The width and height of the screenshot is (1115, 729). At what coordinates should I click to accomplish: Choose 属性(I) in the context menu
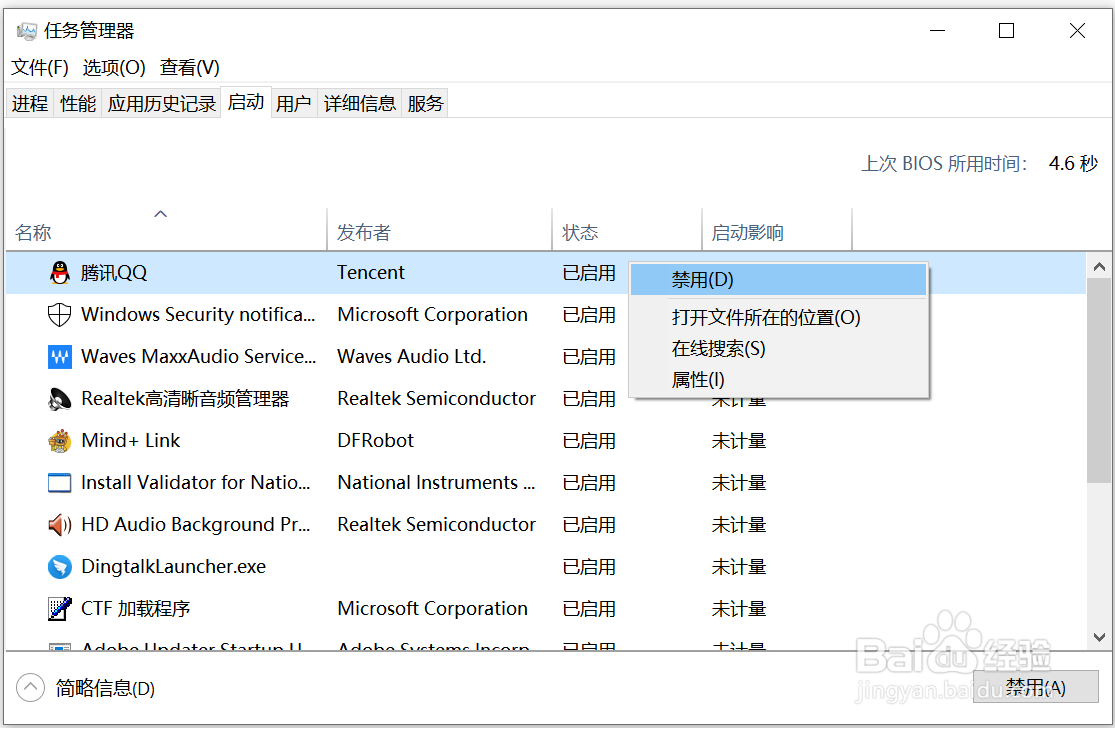779,380
